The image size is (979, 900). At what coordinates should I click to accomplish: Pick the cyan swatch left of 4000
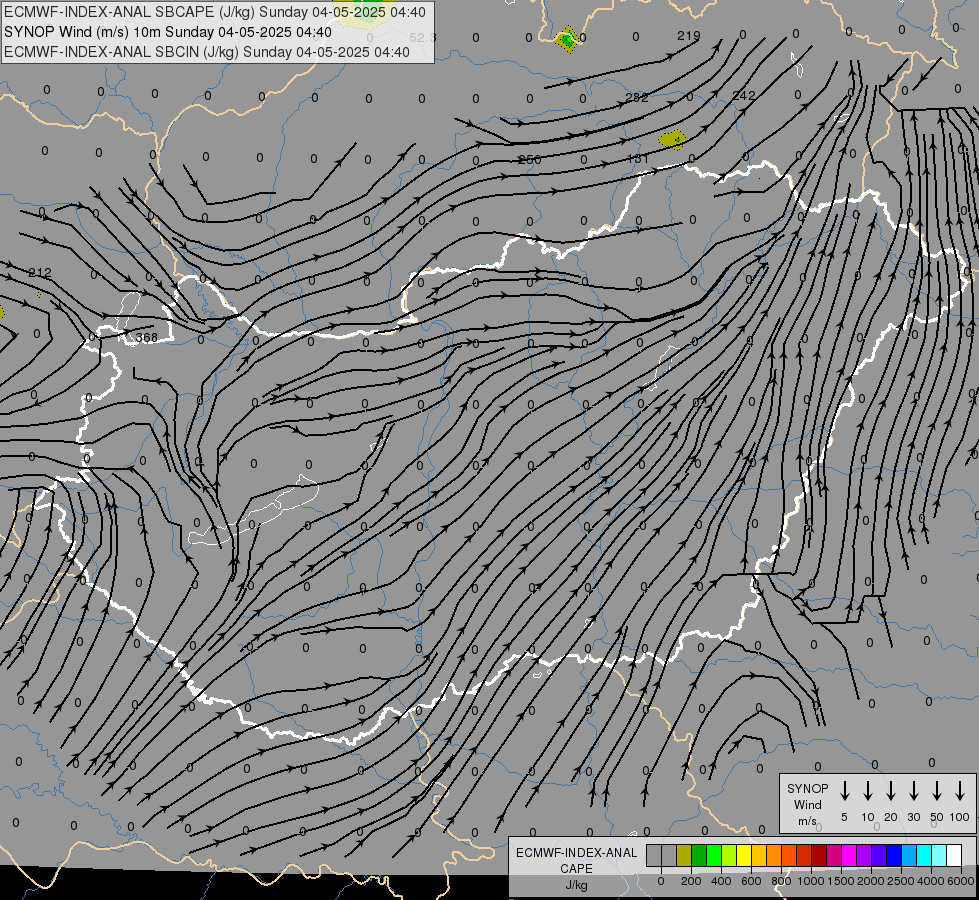[x=923, y=855]
